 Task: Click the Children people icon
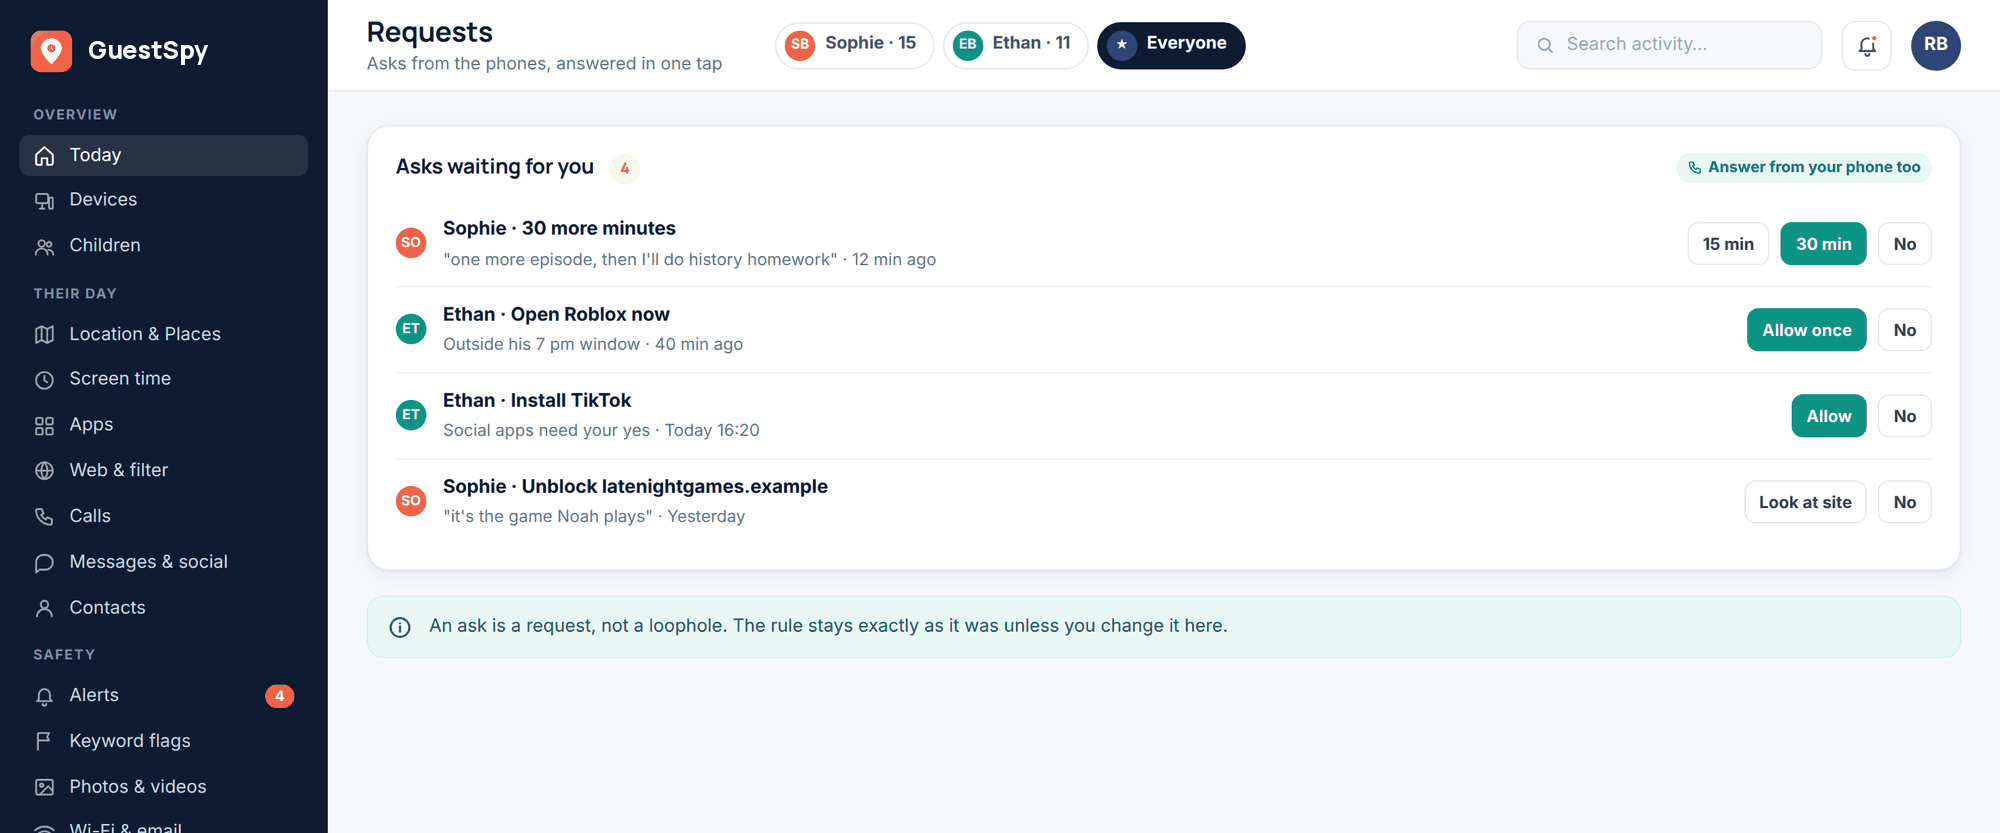point(44,246)
